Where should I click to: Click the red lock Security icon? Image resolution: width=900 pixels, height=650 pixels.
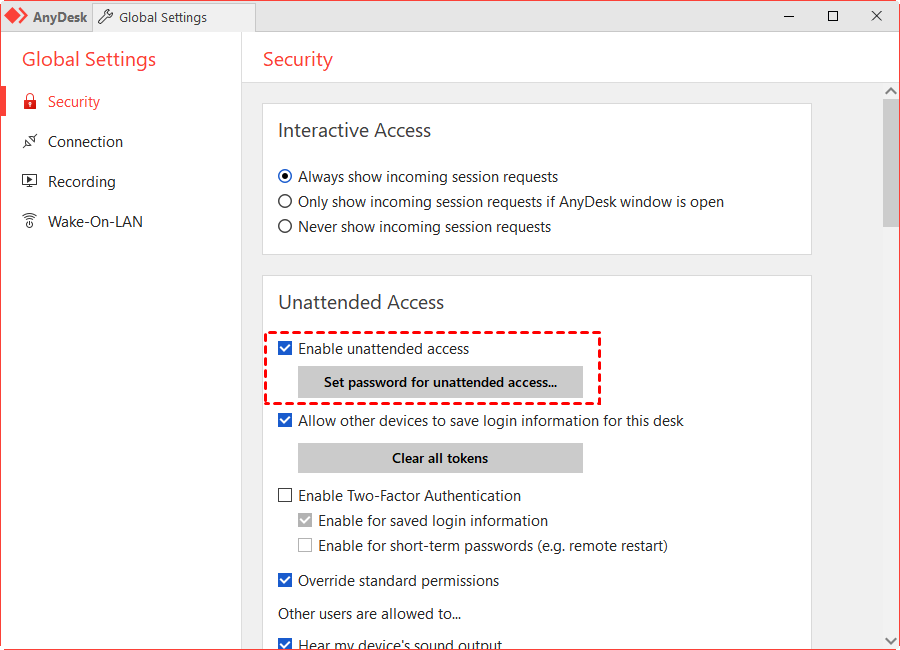click(x=30, y=102)
